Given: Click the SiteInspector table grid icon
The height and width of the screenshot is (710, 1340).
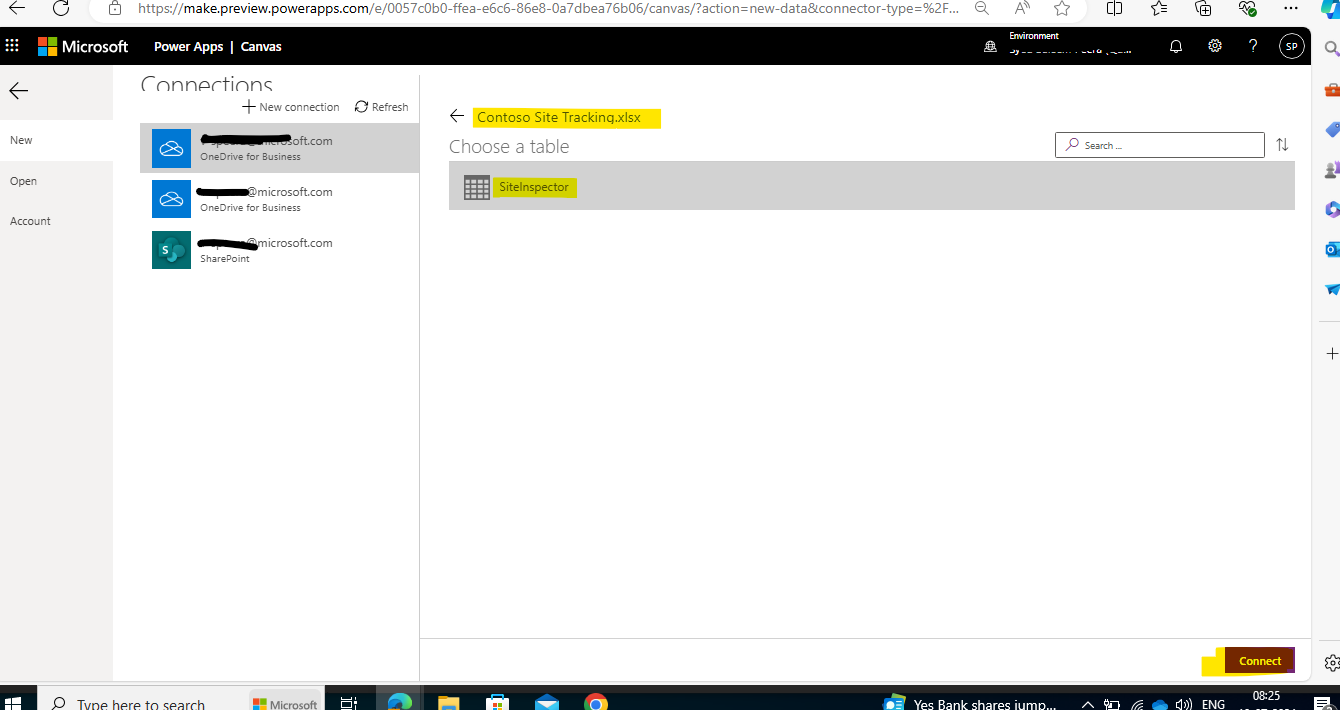Looking at the screenshot, I should coord(477,187).
